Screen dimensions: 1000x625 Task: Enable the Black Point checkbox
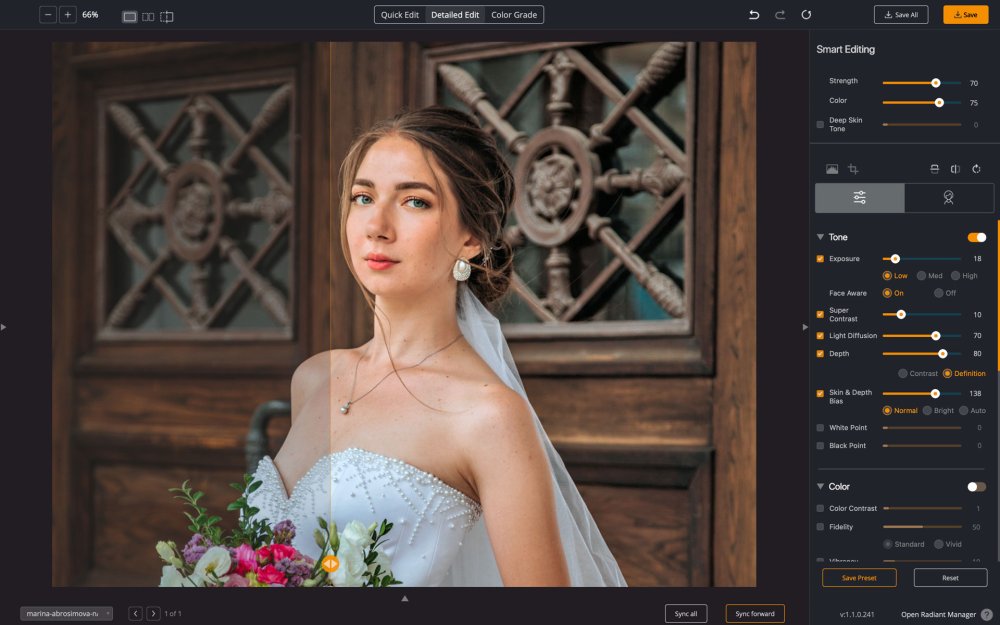[820, 446]
